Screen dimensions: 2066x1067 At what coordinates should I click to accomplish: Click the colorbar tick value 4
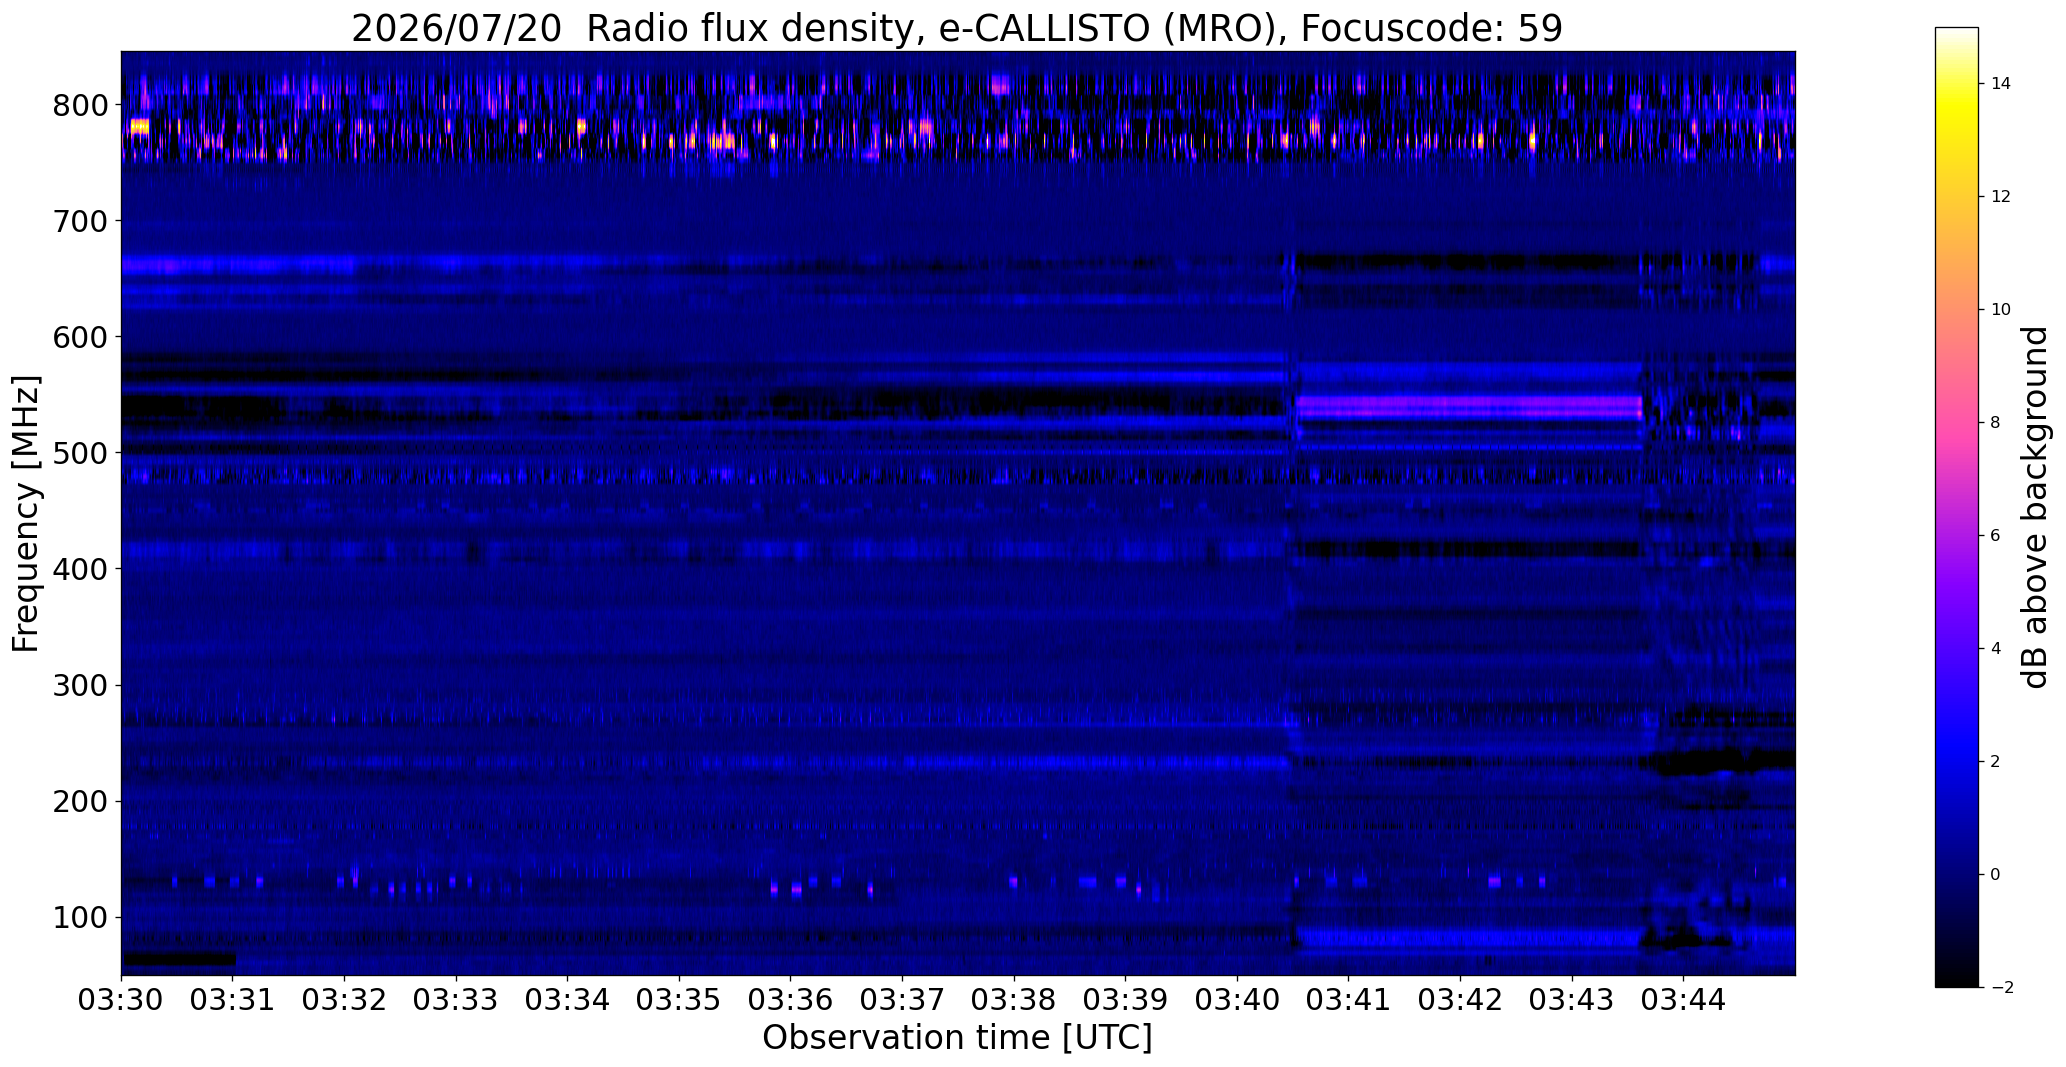pos(1996,649)
